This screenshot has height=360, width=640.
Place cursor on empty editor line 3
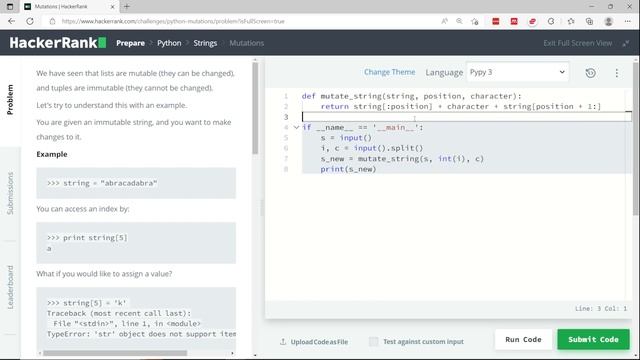[466, 117]
